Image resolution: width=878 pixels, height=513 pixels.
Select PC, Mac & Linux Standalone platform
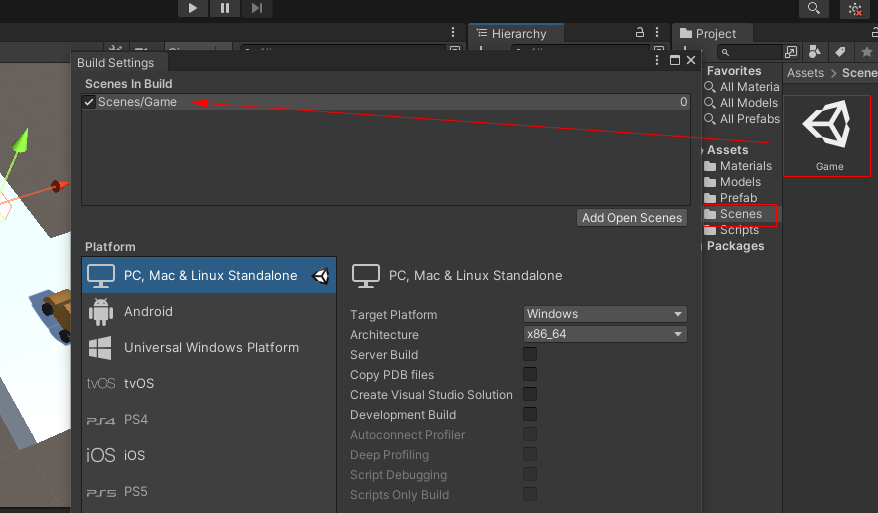[x=209, y=275]
